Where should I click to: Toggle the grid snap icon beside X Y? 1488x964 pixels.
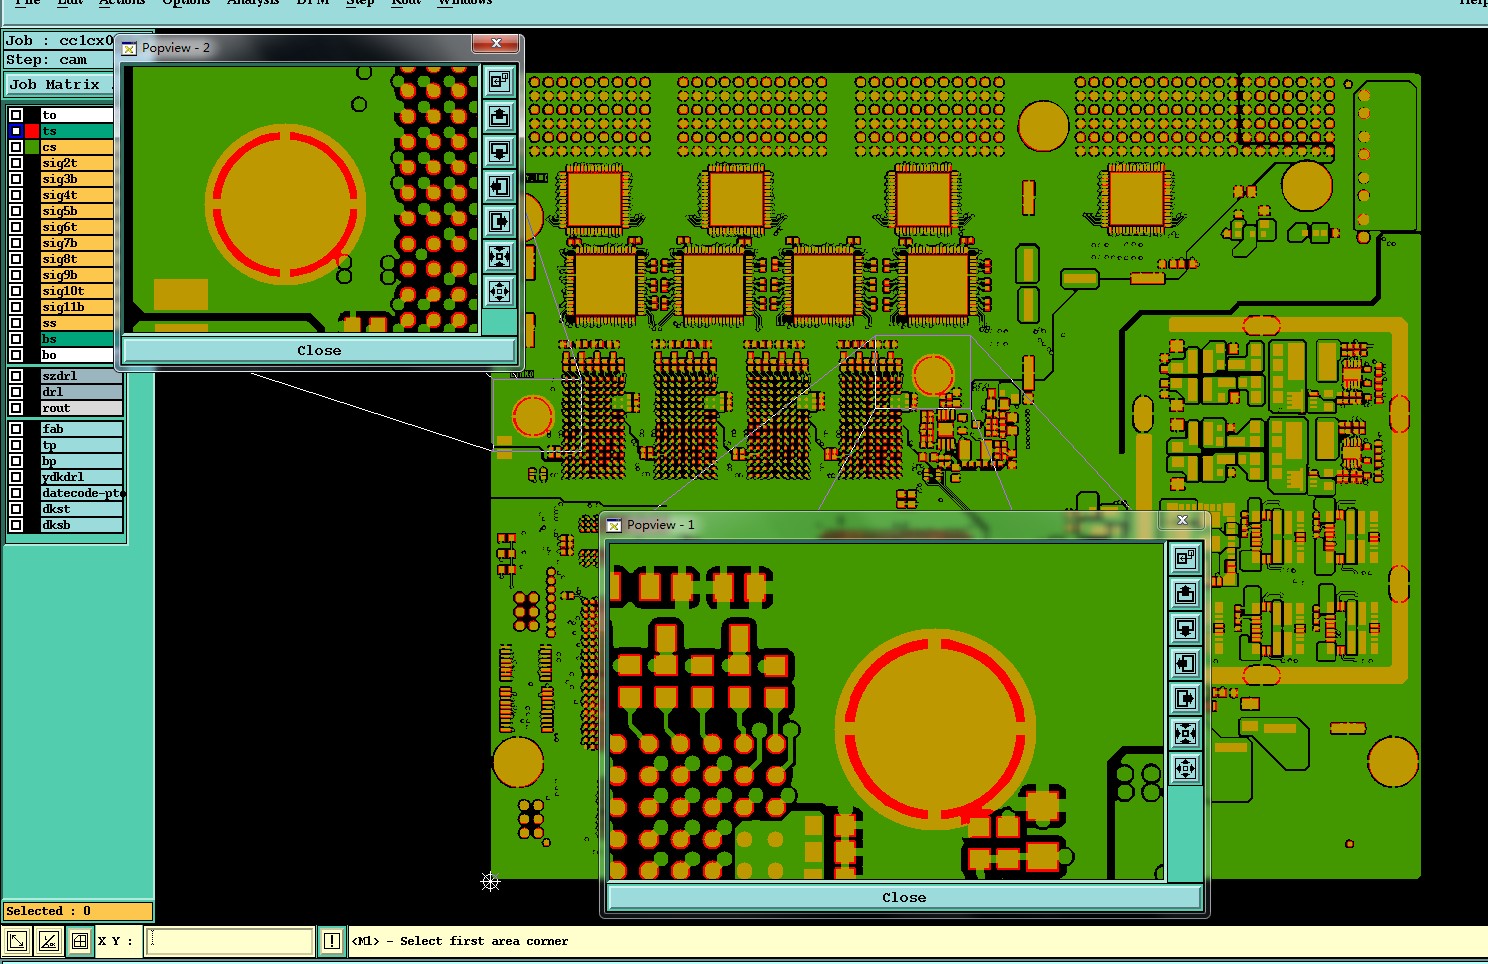[x=79, y=941]
